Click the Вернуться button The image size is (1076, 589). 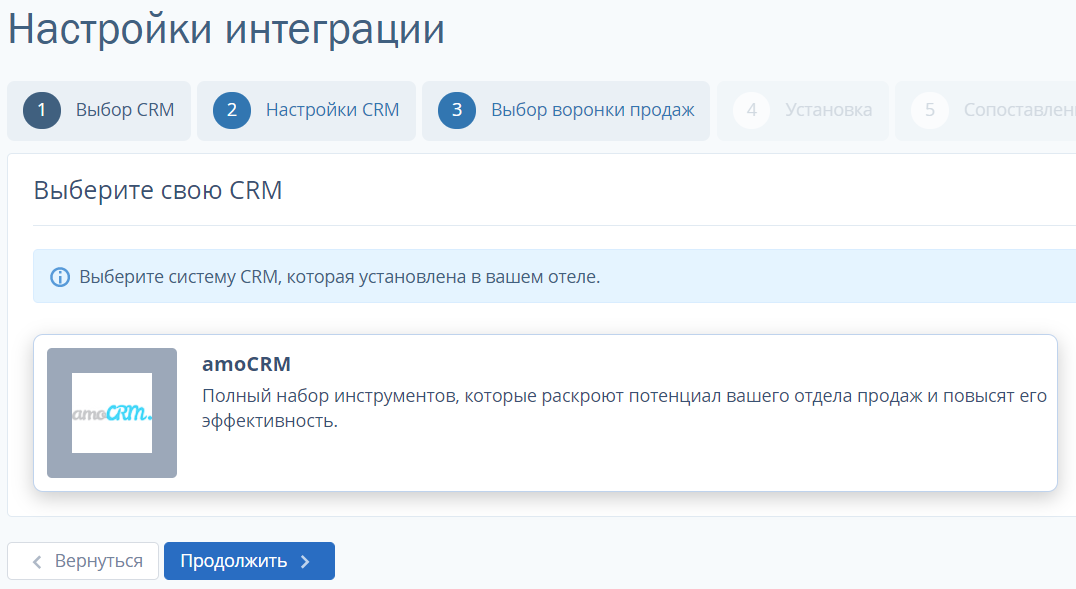[x=83, y=561]
